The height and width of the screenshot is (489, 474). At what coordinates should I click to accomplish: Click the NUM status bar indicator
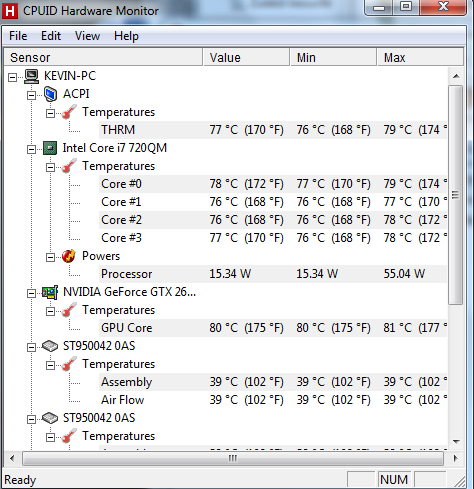(394, 480)
